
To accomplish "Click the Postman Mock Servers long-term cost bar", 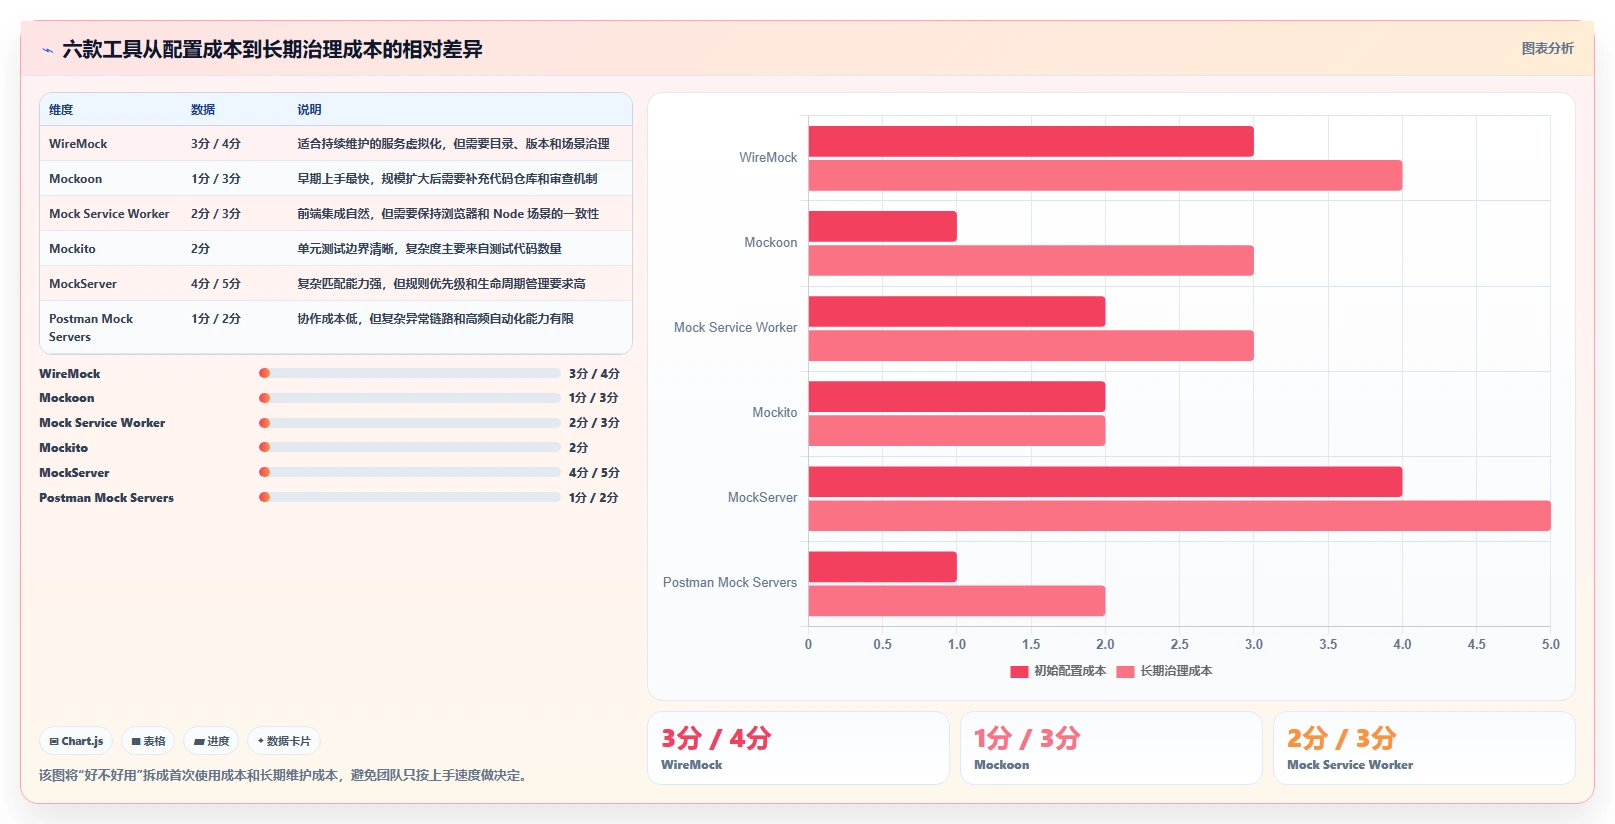I will (957, 601).
